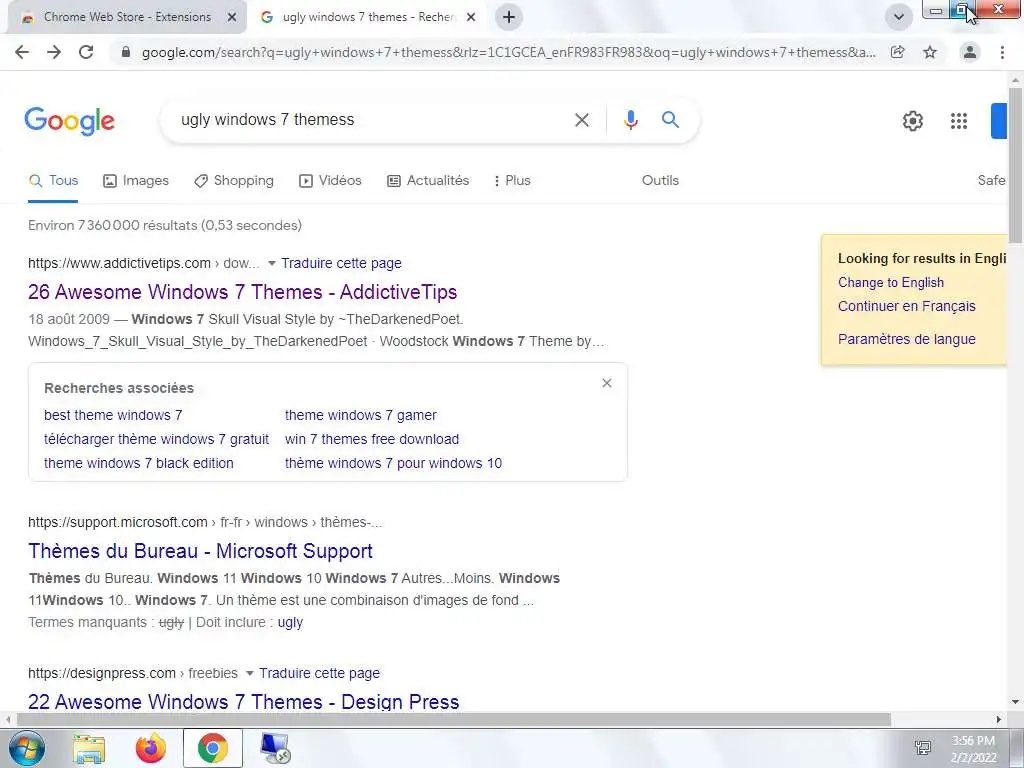This screenshot has width=1024, height=768.
Task: Close the Chrome Web Store tab
Action: 232,18
